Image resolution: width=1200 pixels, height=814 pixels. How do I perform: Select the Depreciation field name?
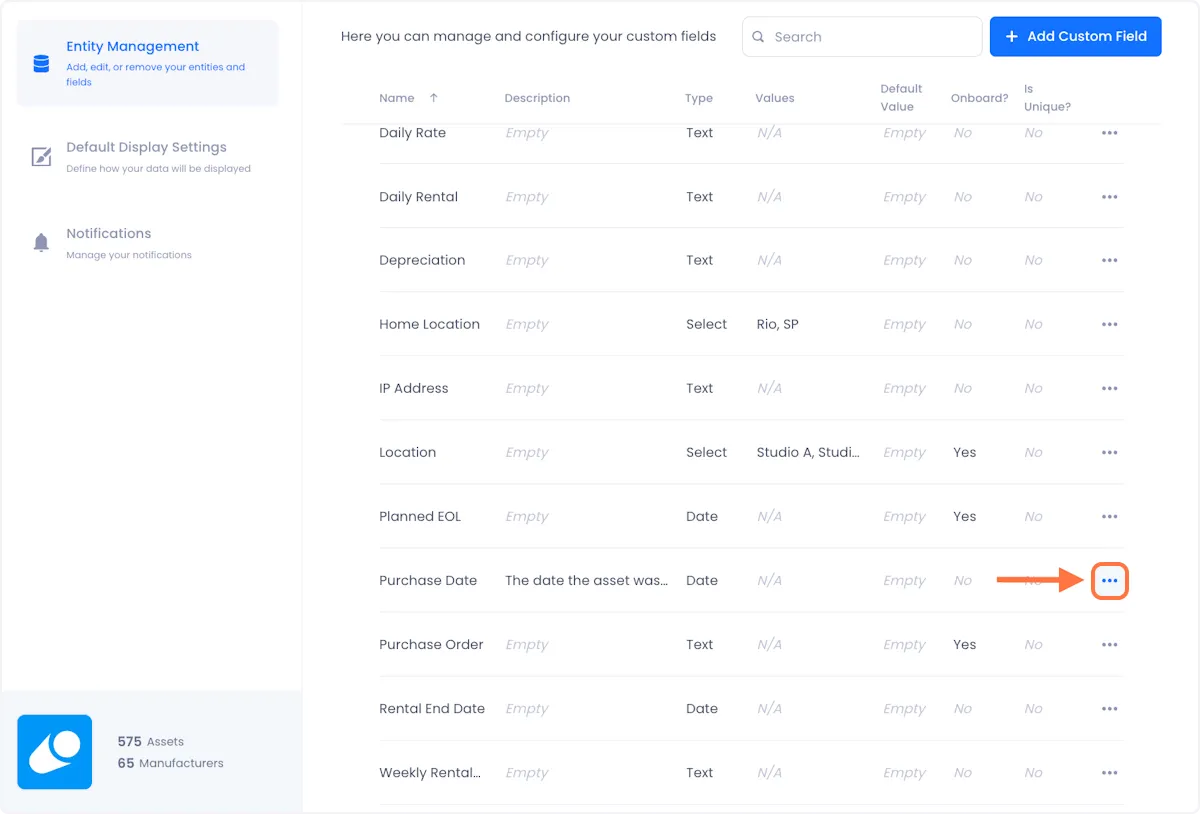pyautogui.click(x=422, y=260)
